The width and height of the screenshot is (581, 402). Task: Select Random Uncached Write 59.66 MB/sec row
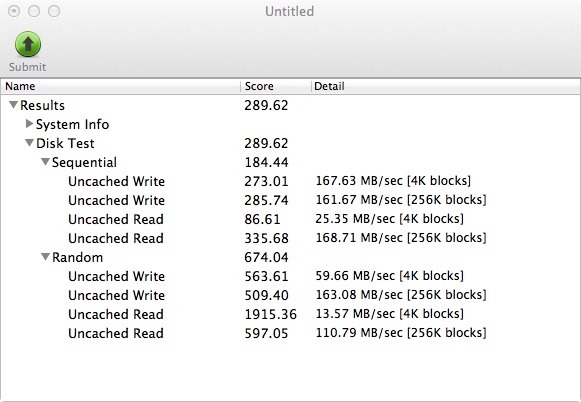tap(290, 276)
